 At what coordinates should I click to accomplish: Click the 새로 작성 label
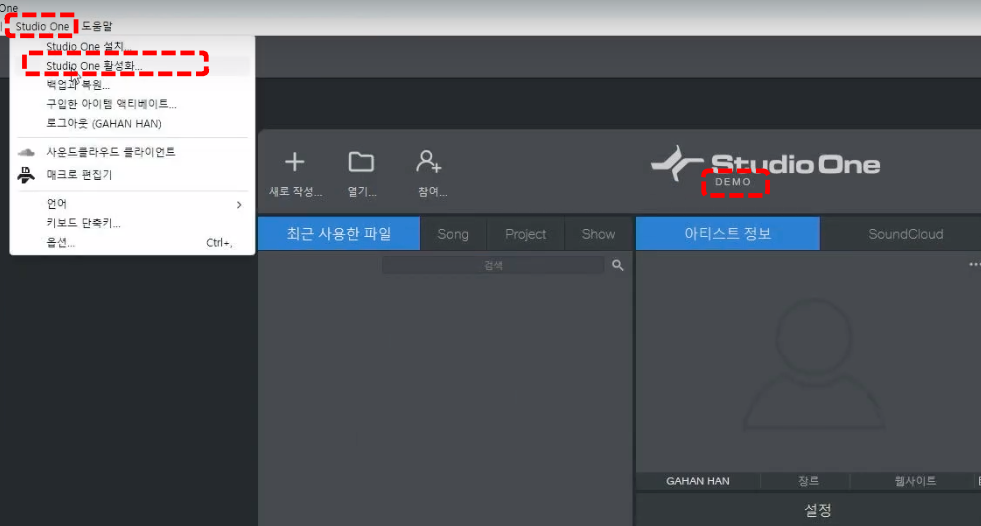295,192
